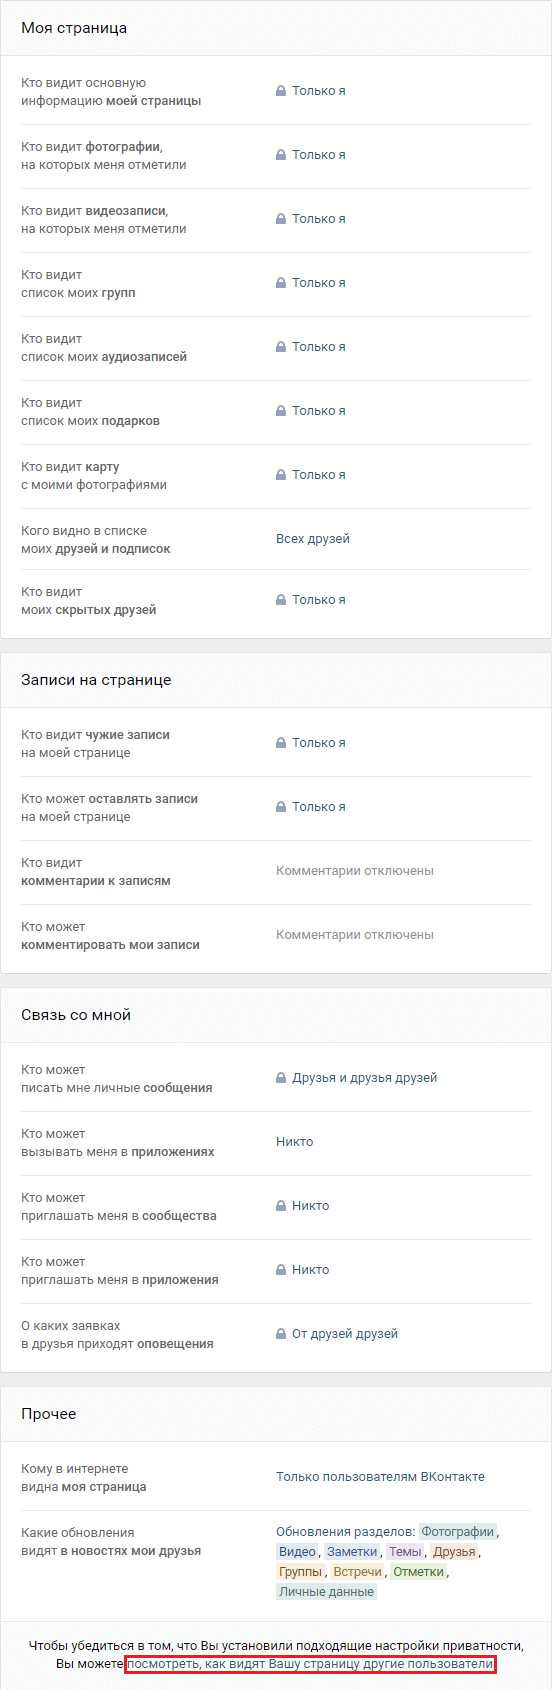Open 'Никто' dropdown for calling in apps
Image resolution: width=552 pixels, height=1690 pixels.
pyautogui.click(x=294, y=1142)
